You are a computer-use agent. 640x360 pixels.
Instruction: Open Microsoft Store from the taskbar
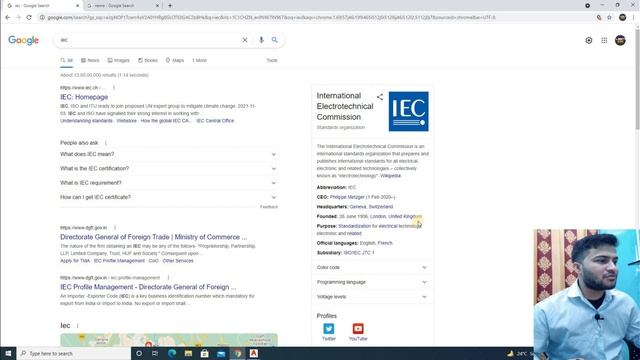click(204, 353)
